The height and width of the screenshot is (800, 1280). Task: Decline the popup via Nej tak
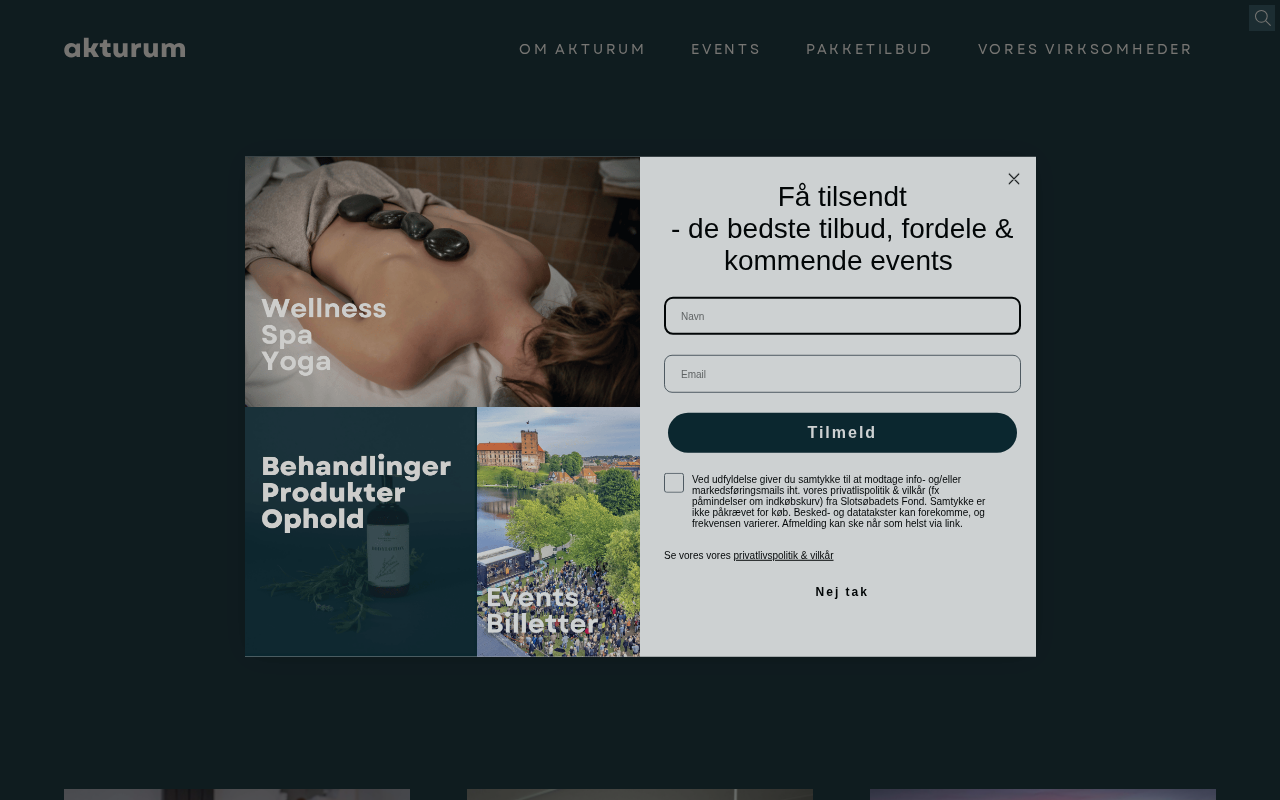pos(842,592)
